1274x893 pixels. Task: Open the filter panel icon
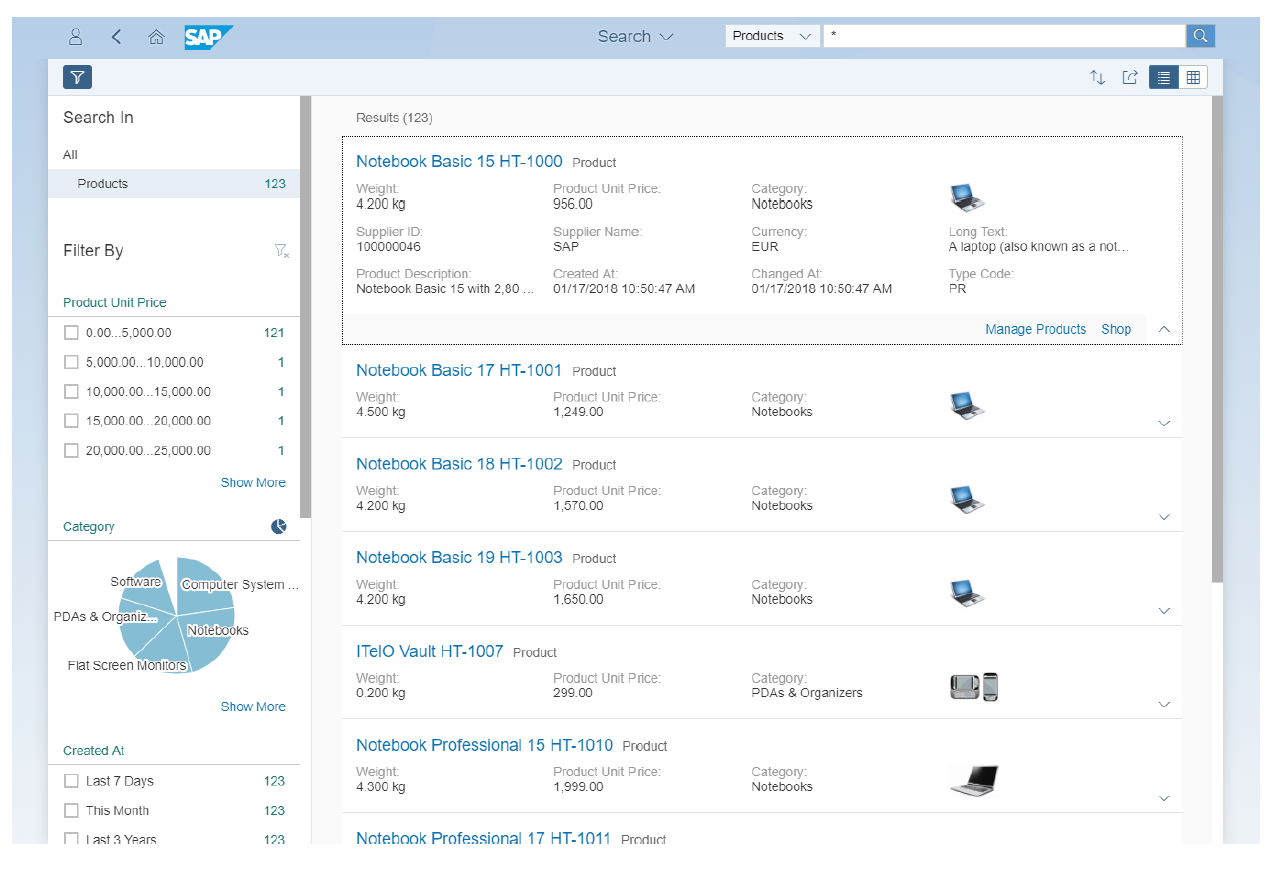77,77
